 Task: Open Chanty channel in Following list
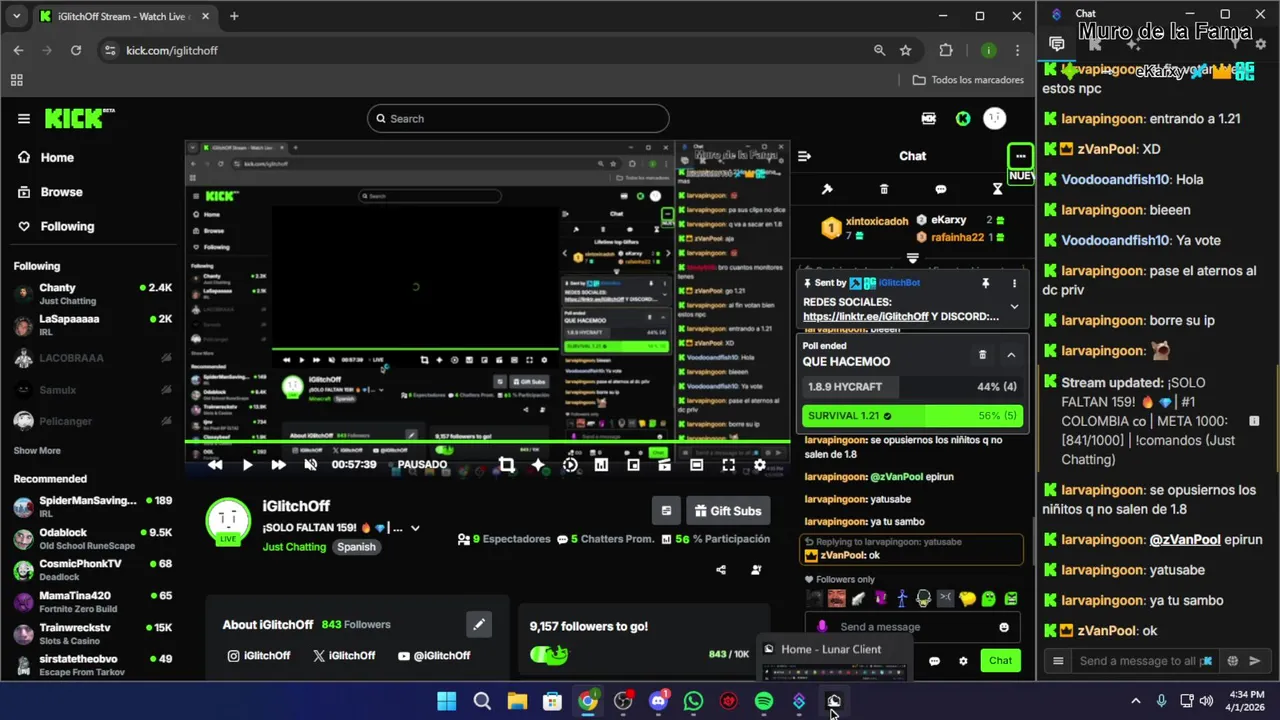pyautogui.click(x=93, y=294)
